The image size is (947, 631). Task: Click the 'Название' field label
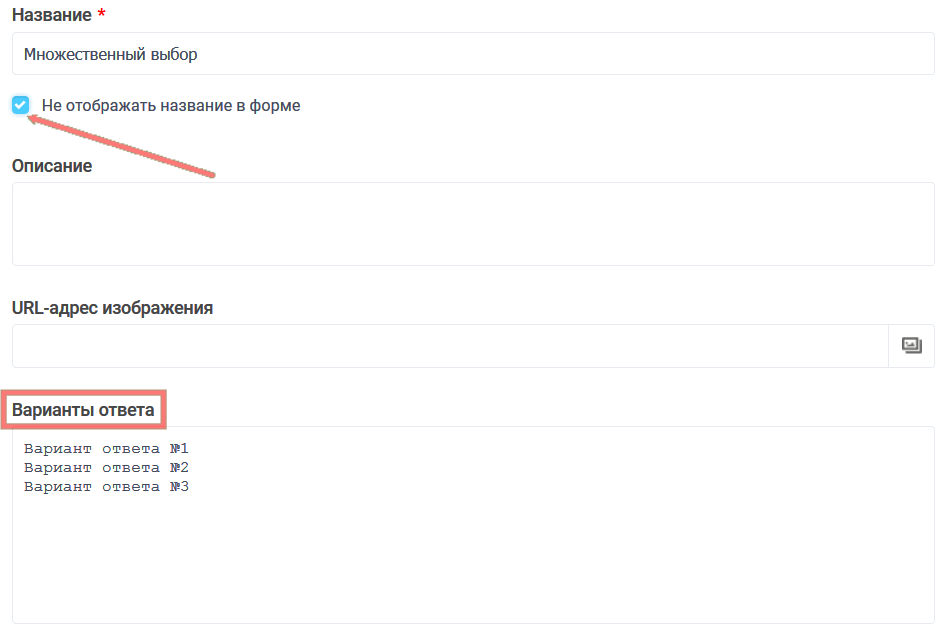[x=50, y=15]
